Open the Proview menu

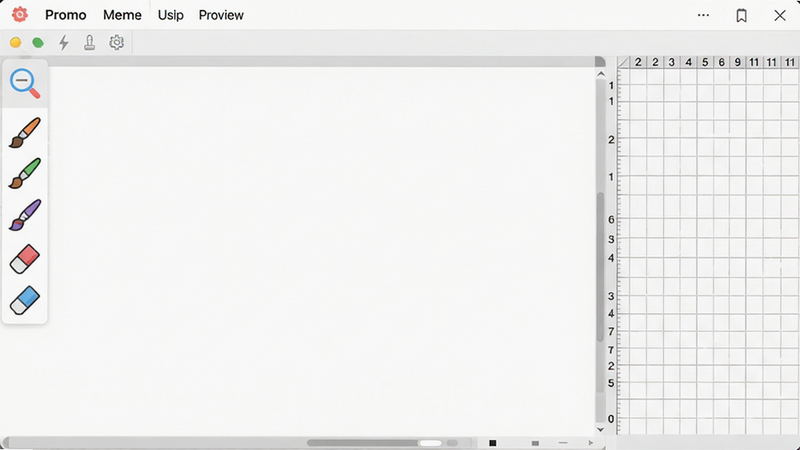pos(221,15)
